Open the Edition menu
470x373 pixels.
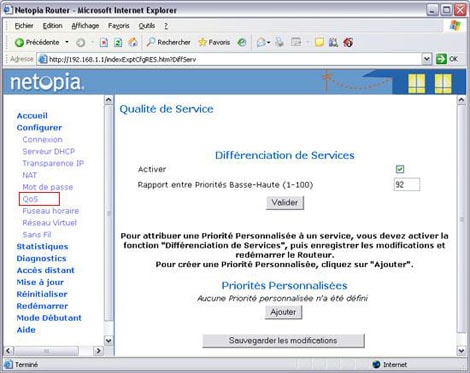tap(52, 26)
